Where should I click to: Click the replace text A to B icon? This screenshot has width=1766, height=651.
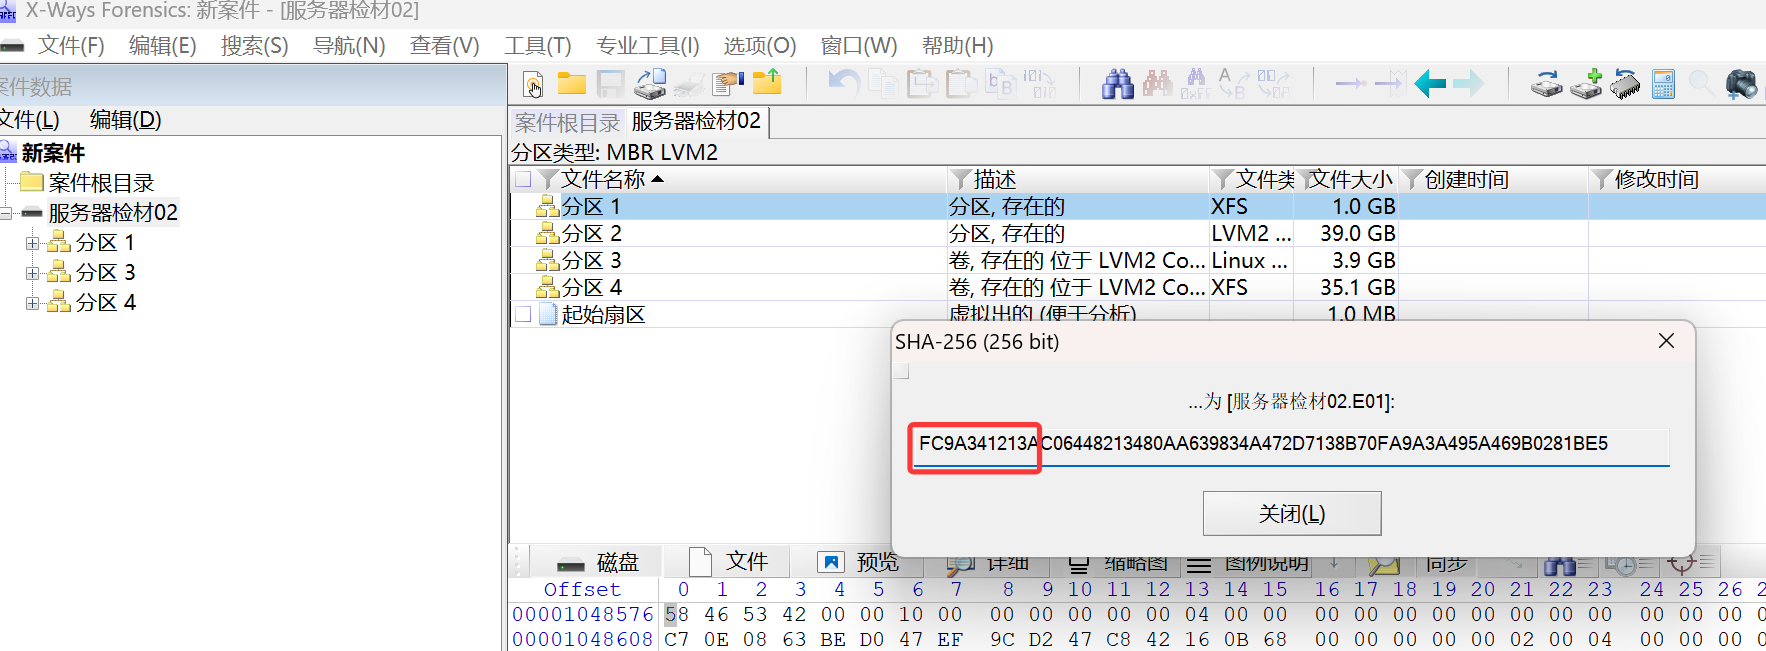click(1233, 84)
